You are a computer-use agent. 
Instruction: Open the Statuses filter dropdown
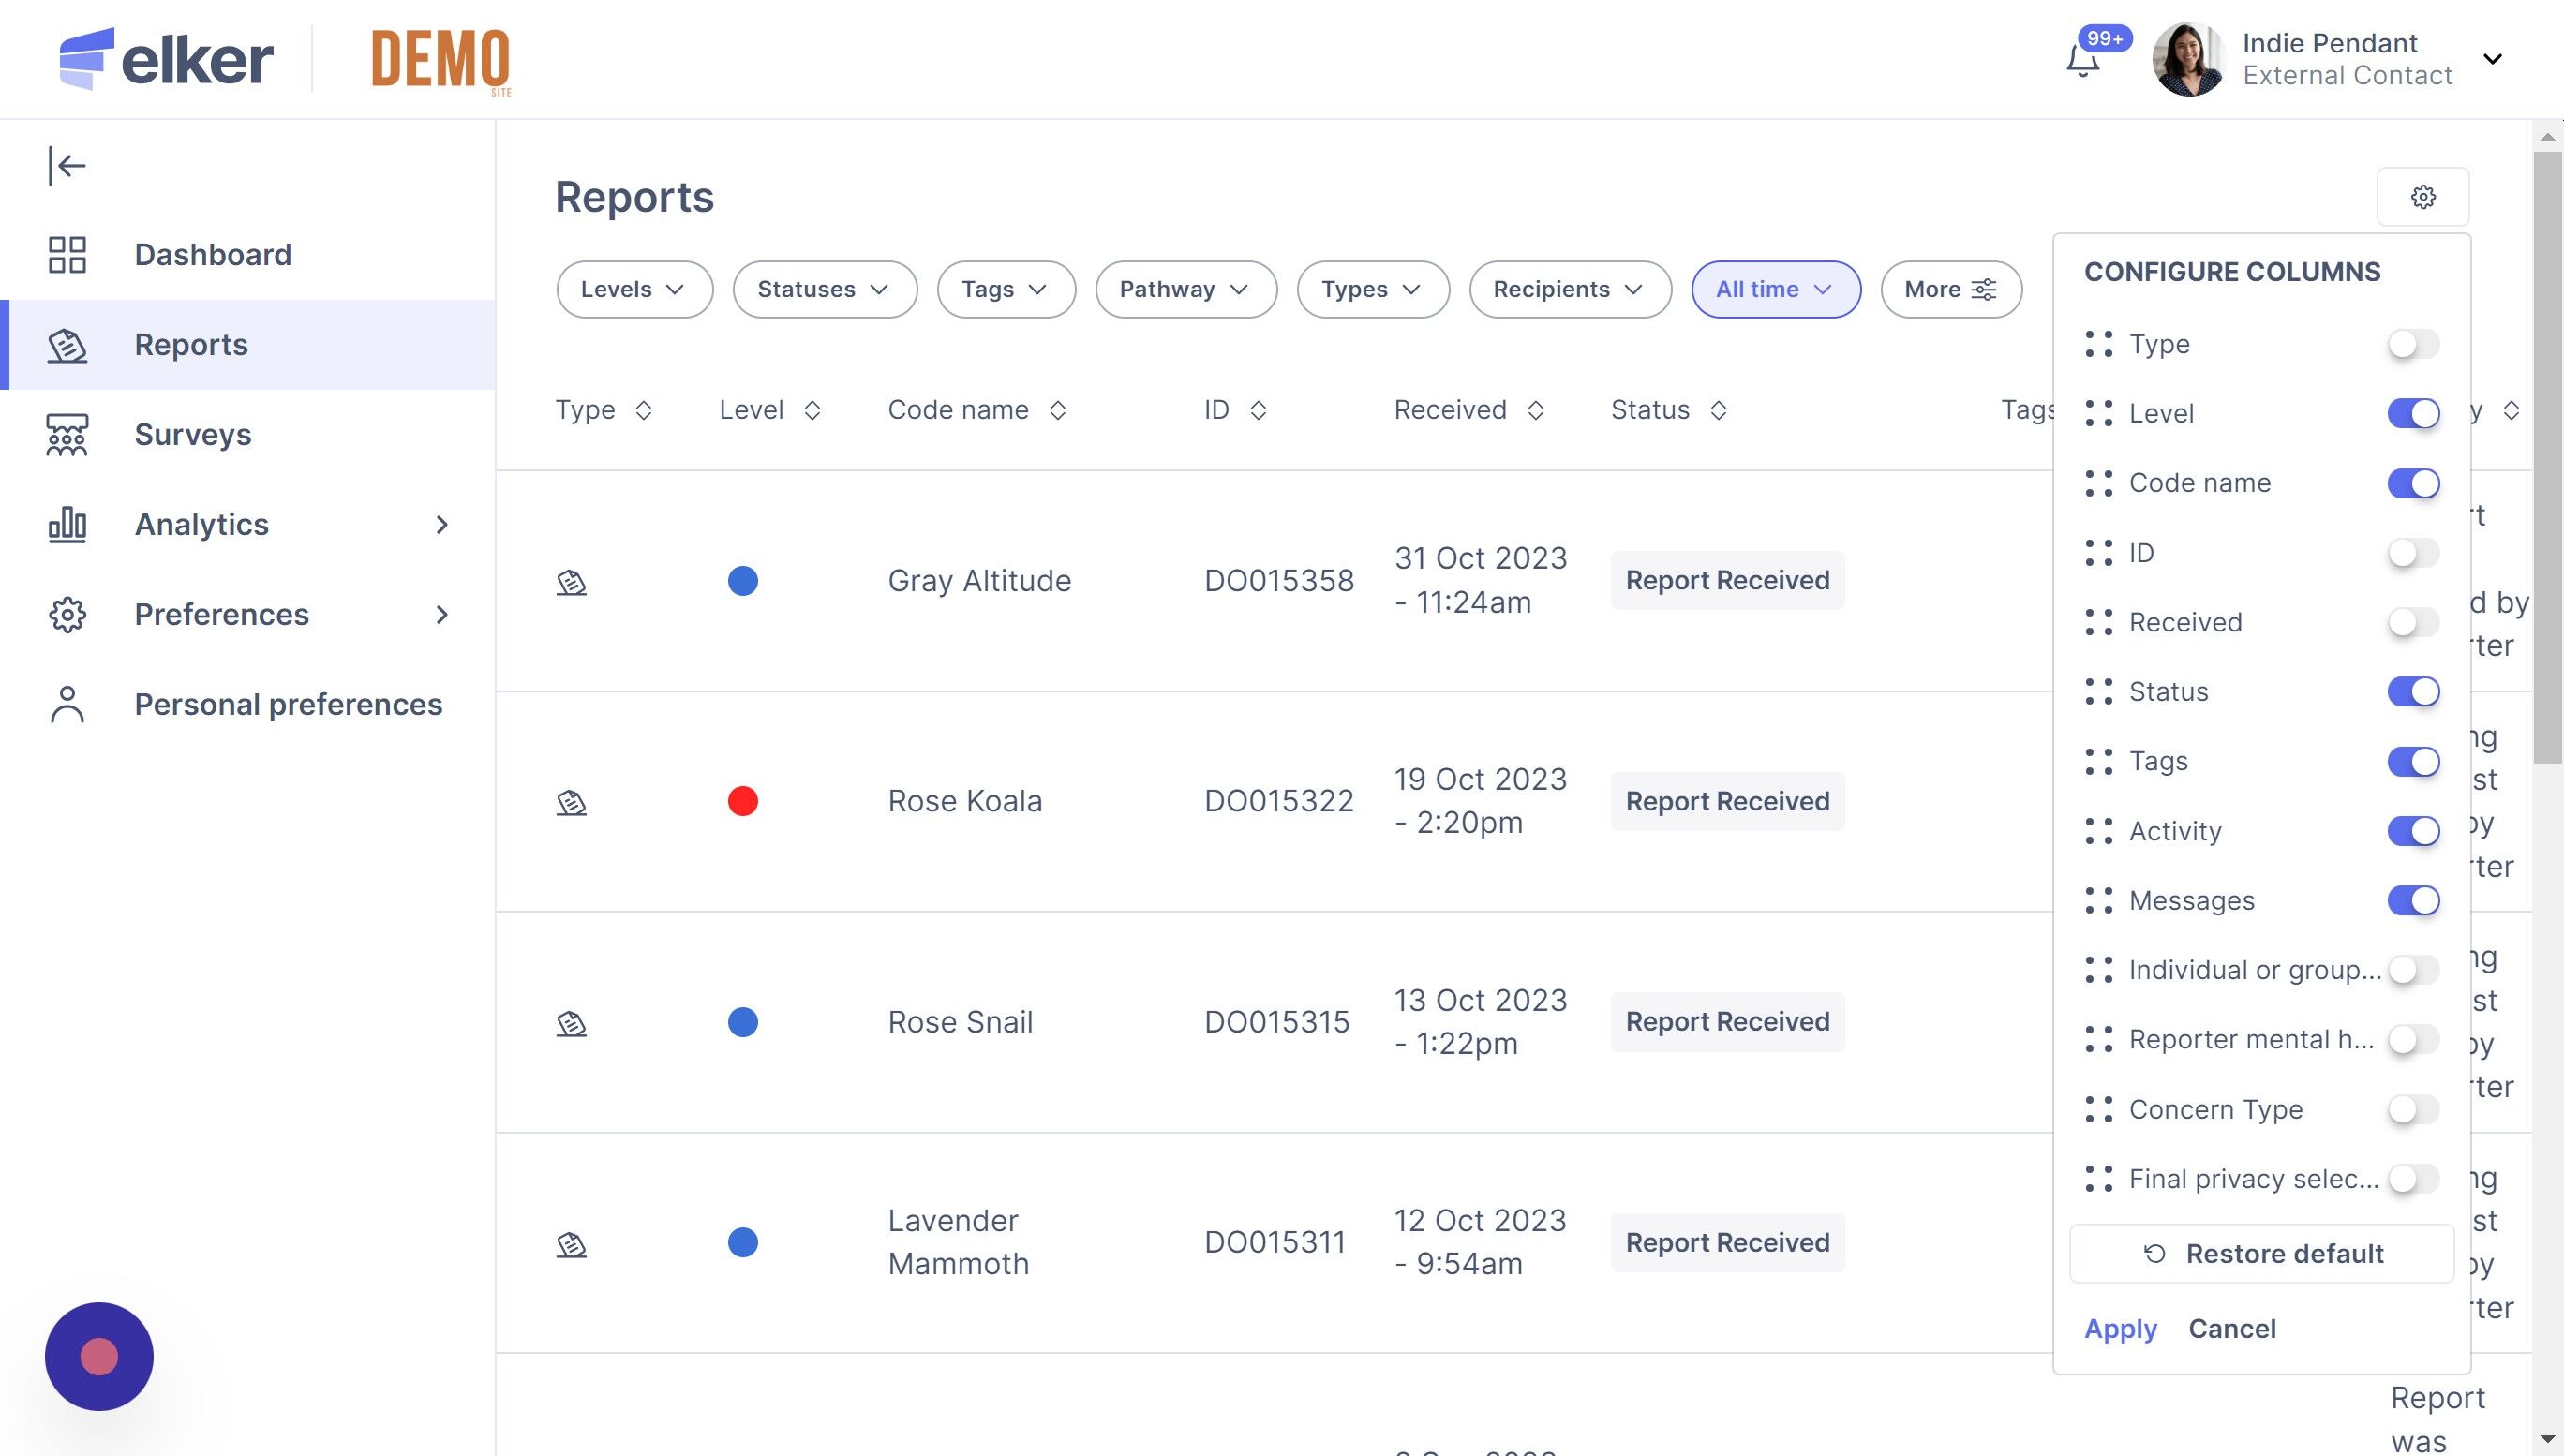(824, 290)
